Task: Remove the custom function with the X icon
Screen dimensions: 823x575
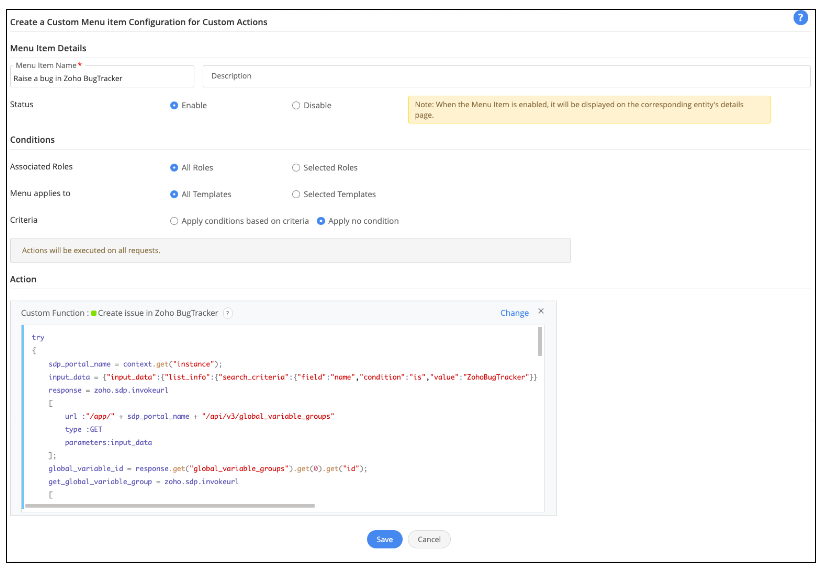Action: click(x=541, y=311)
